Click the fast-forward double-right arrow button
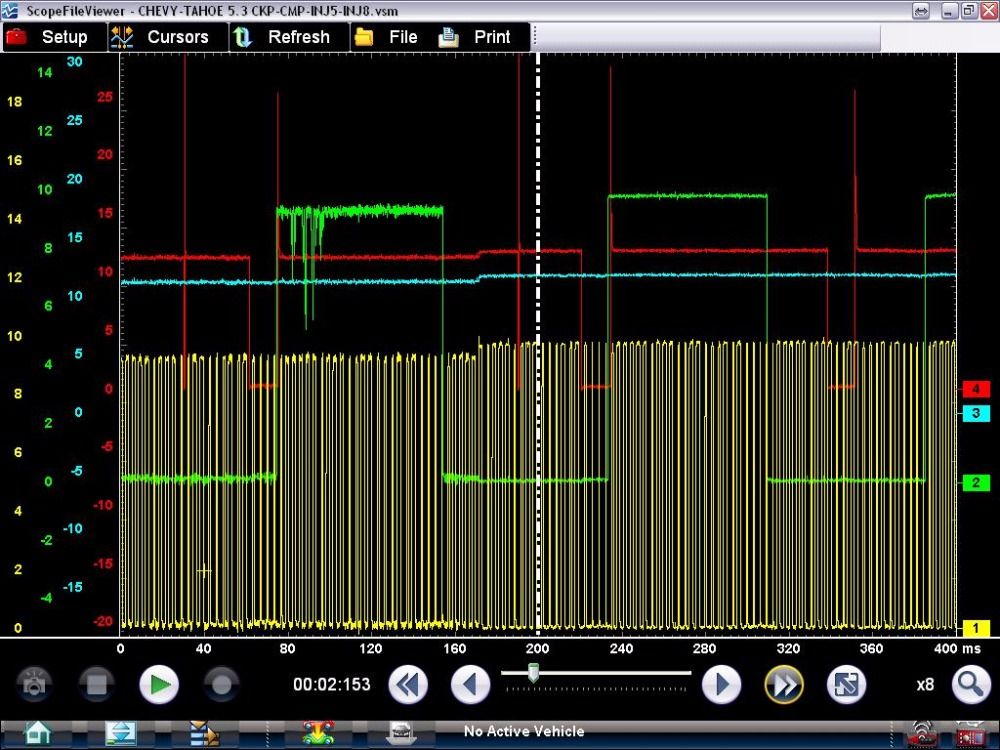 pos(784,685)
